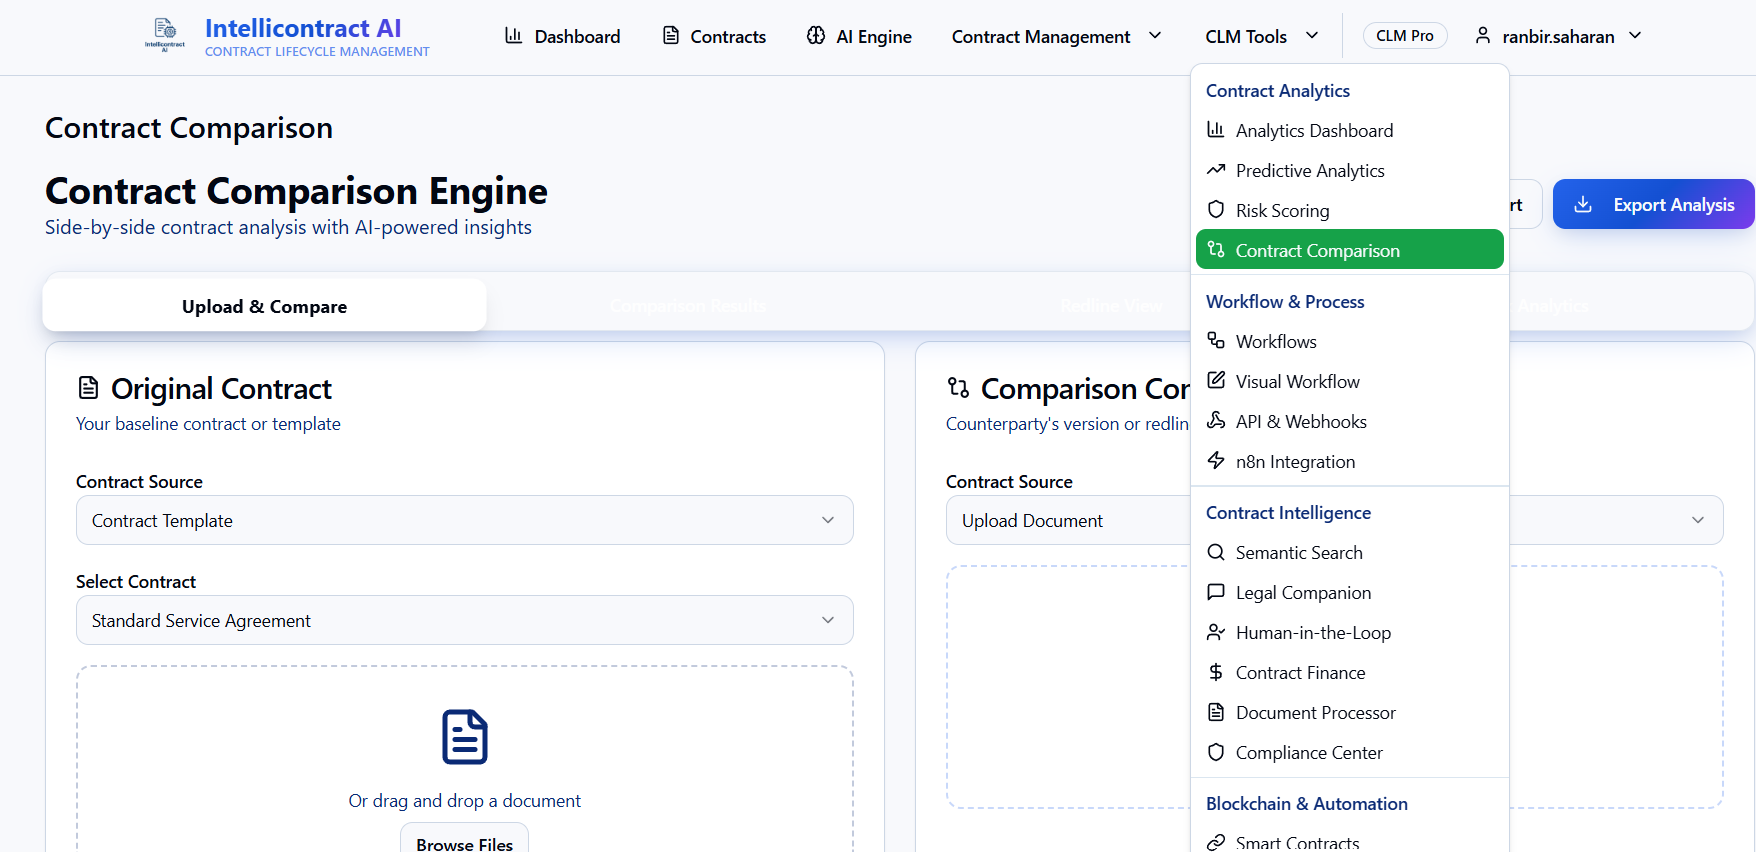
Task: Click the Predictive Analytics trend icon
Action: [x=1216, y=170]
